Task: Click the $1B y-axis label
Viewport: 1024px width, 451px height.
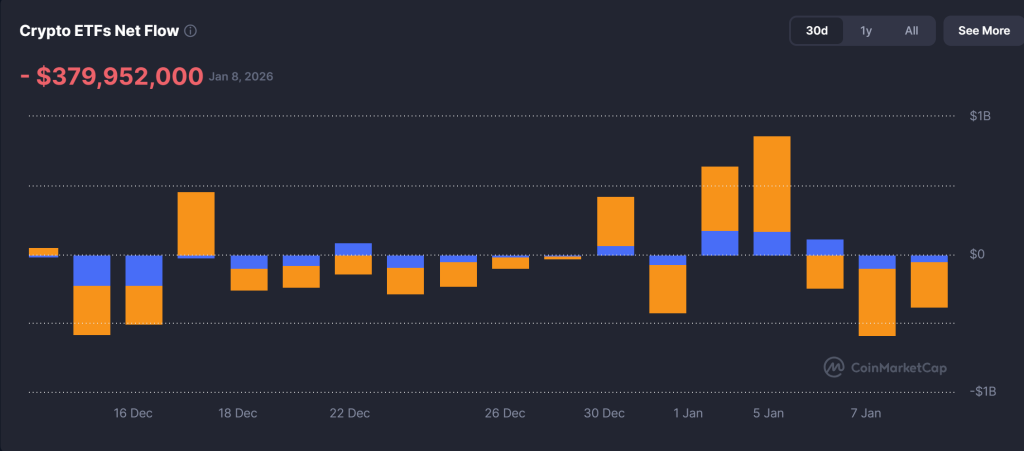Action: (x=981, y=116)
